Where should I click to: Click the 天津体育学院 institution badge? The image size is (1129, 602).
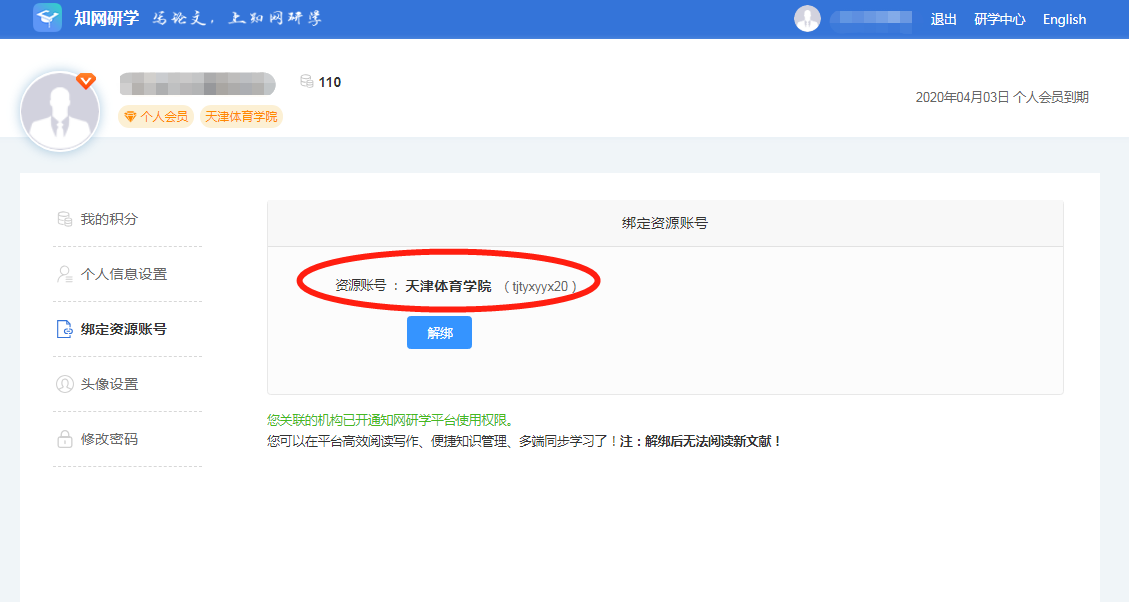click(x=241, y=117)
